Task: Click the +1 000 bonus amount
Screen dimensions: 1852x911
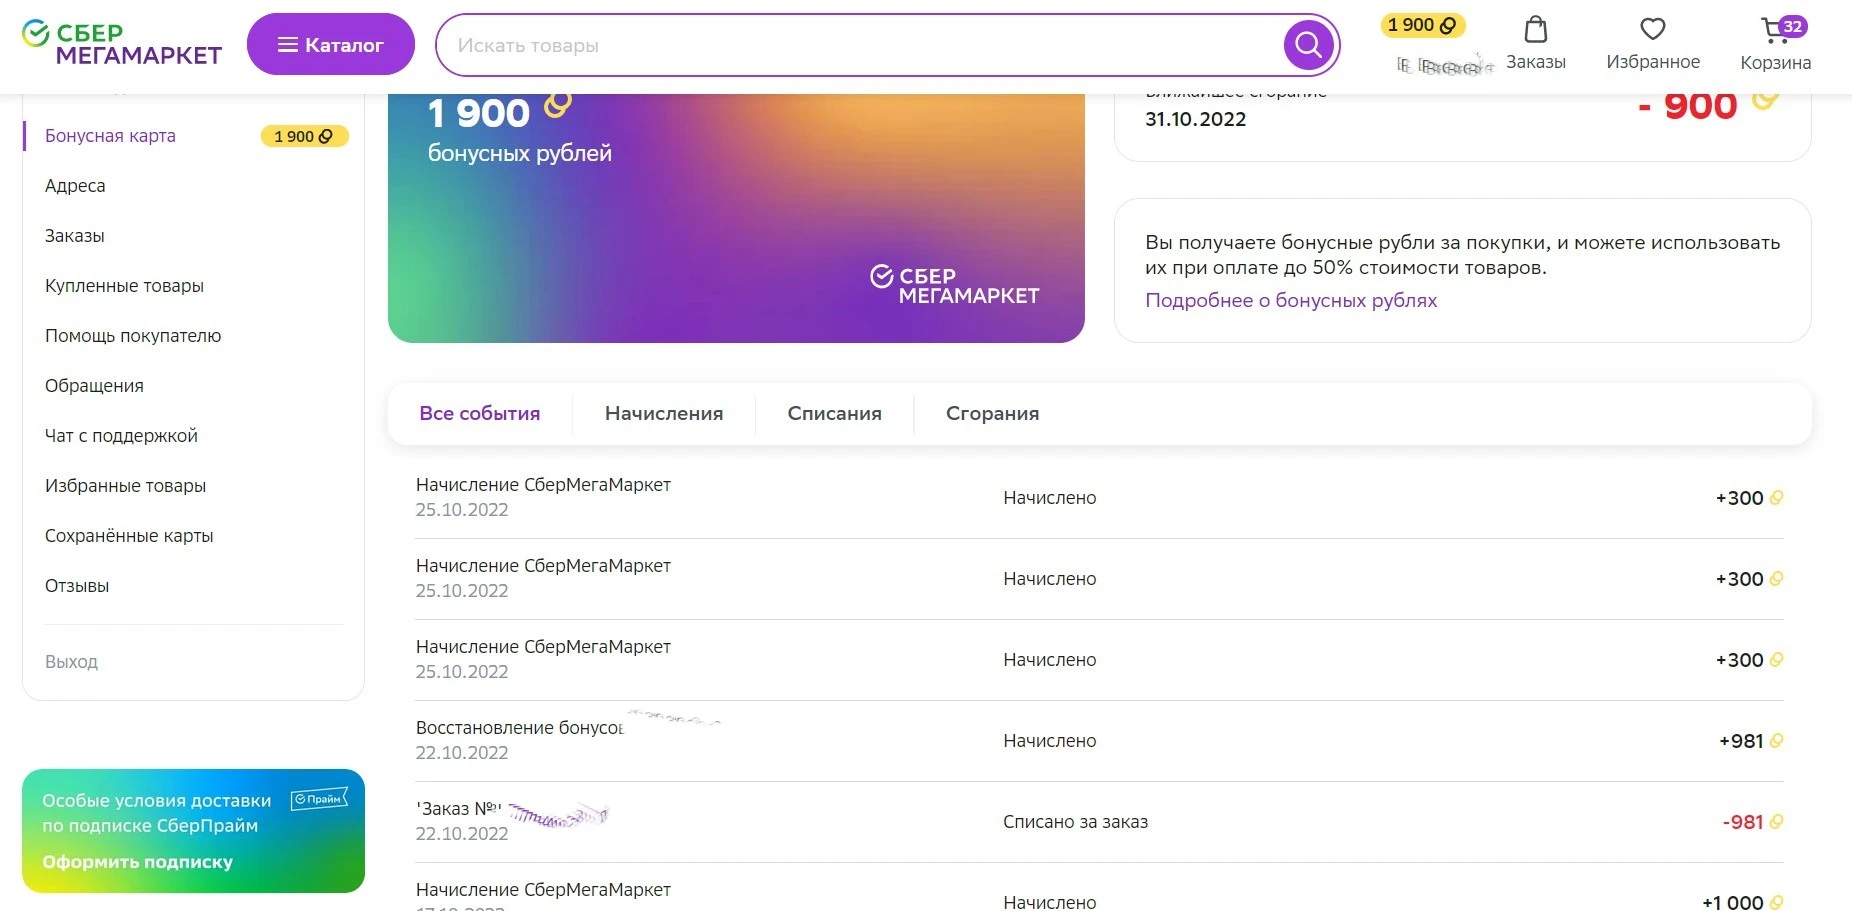Action: (x=1733, y=902)
